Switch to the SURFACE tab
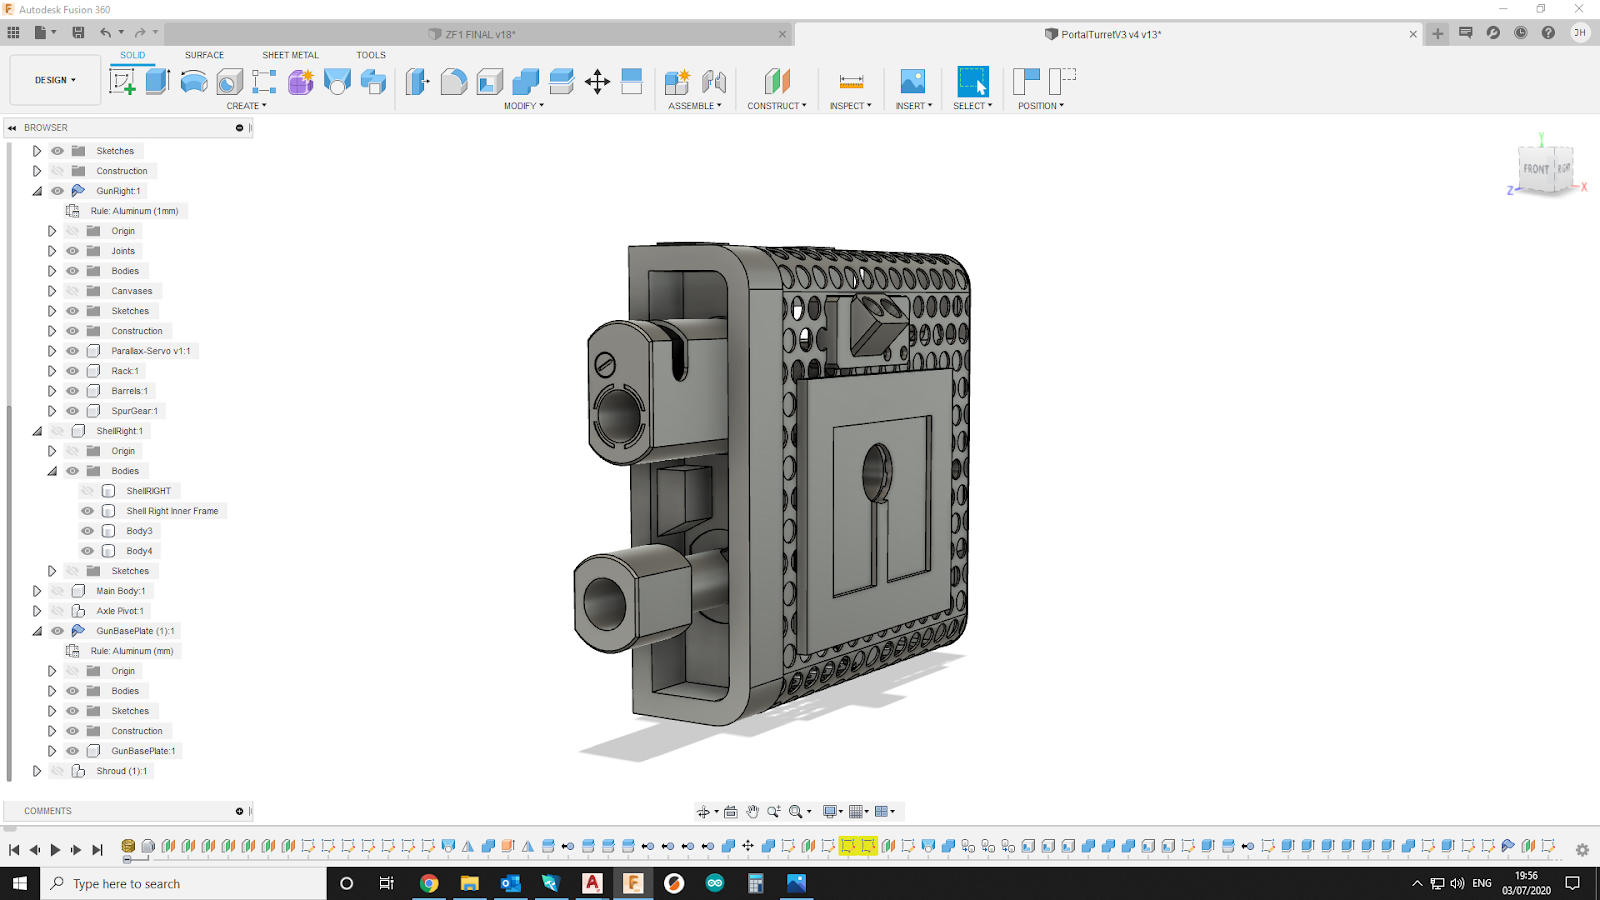 pyautogui.click(x=204, y=55)
